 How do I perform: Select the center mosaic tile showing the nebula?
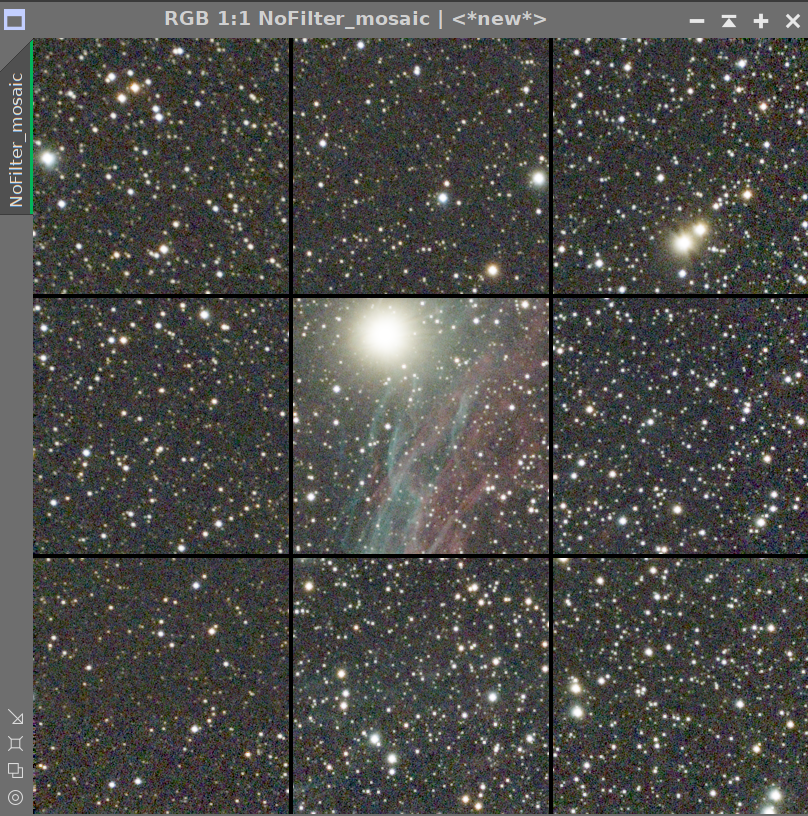[x=421, y=426]
